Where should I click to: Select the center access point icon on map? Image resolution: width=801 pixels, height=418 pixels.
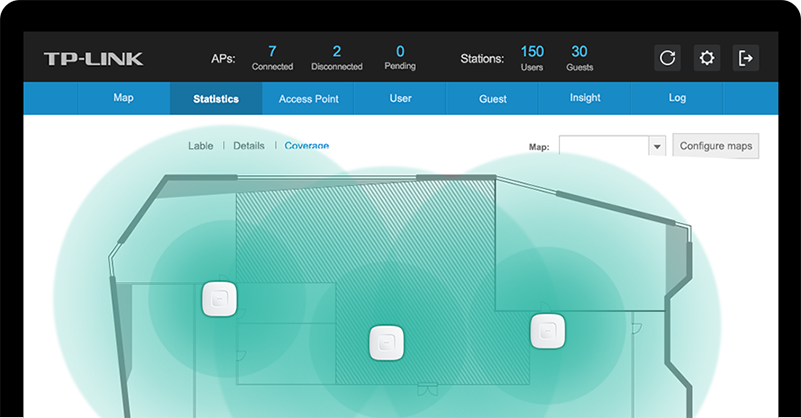[386, 343]
